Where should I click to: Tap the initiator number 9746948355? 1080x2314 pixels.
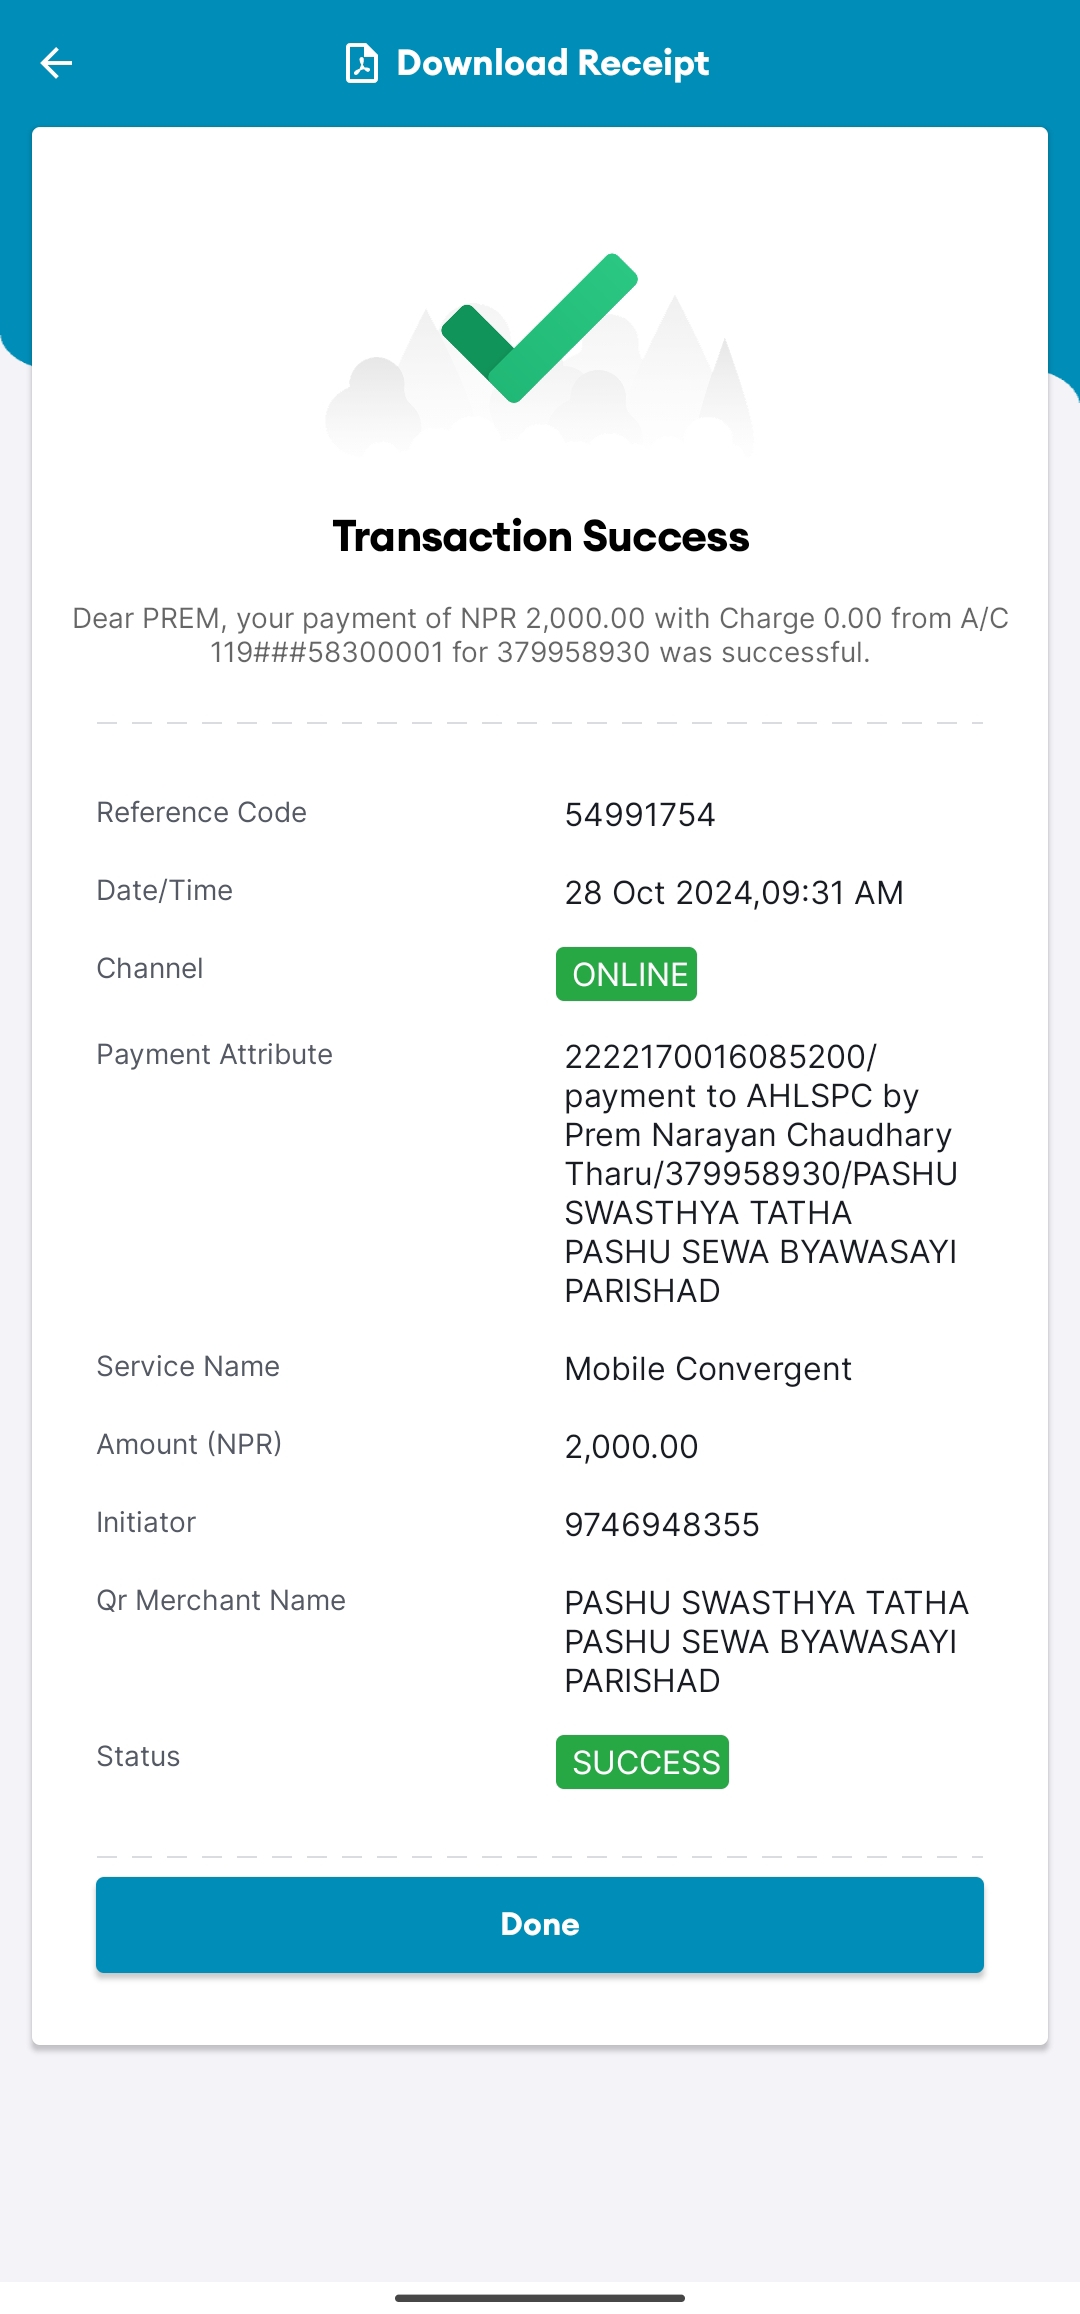[662, 1525]
